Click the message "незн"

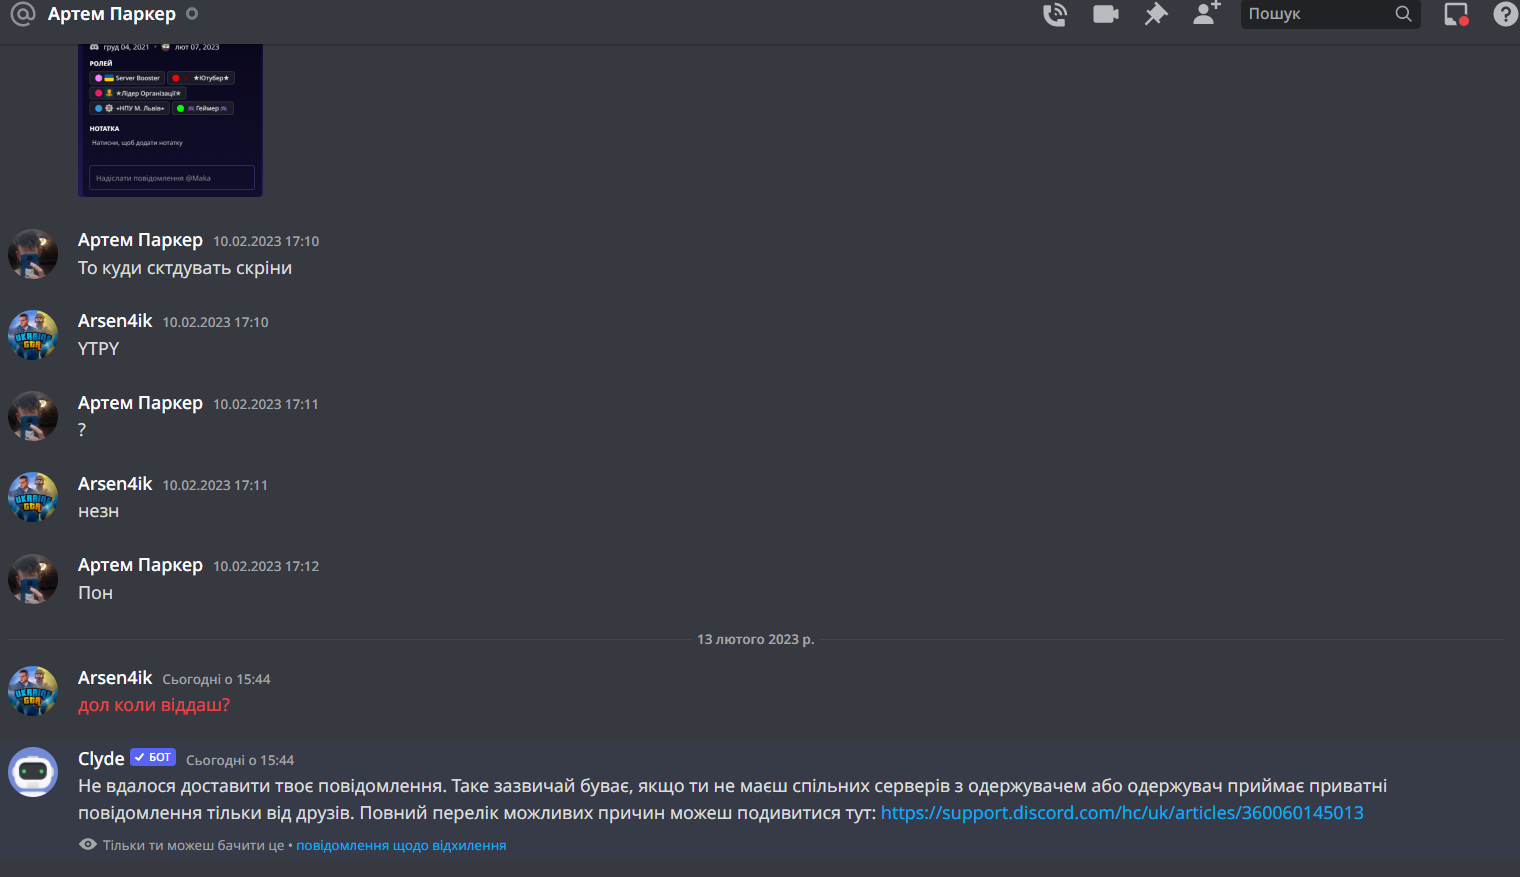98,511
